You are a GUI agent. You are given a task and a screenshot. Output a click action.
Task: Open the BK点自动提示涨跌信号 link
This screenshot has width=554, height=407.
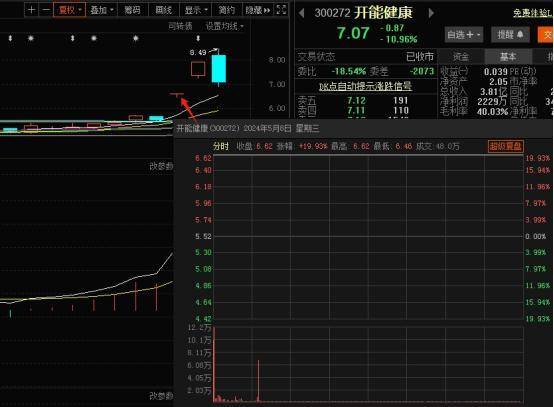(365, 86)
